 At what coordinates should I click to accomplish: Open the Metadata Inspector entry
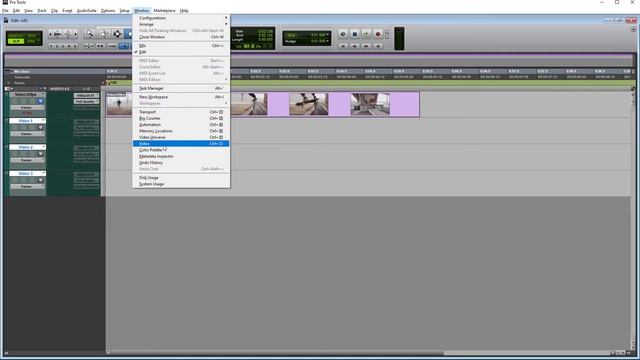coord(181,156)
